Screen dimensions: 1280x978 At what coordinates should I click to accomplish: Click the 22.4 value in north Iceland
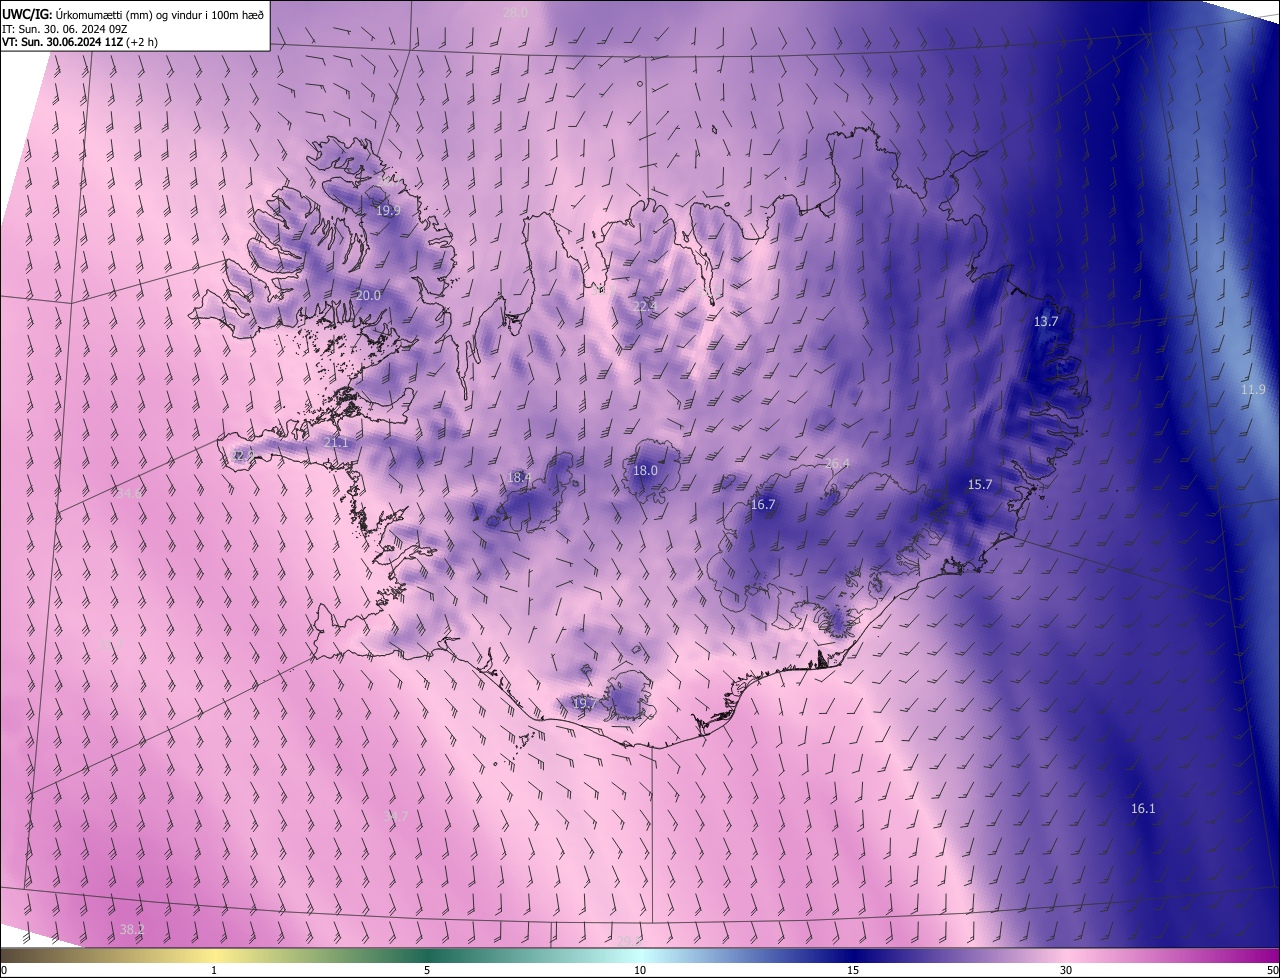[x=645, y=306]
